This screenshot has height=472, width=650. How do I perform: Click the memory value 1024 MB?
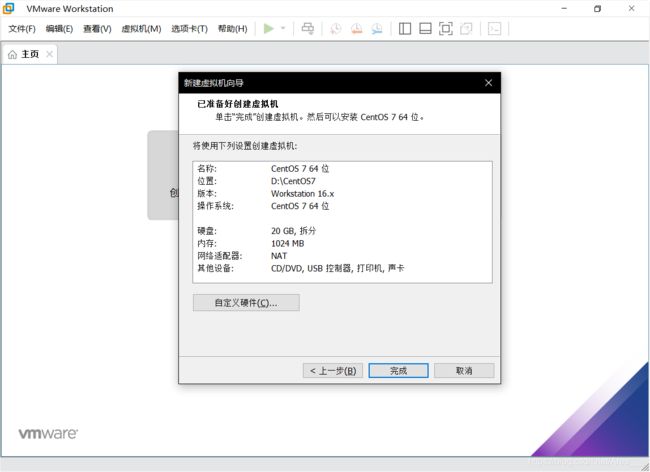(x=288, y=243)
